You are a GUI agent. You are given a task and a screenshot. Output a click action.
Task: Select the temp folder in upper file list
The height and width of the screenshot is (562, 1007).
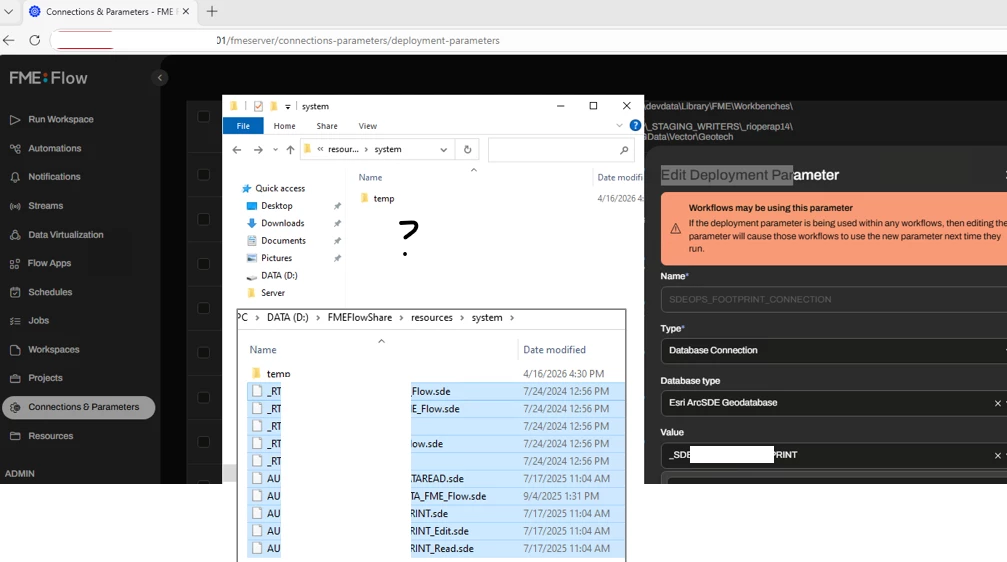tap(383, 198)
